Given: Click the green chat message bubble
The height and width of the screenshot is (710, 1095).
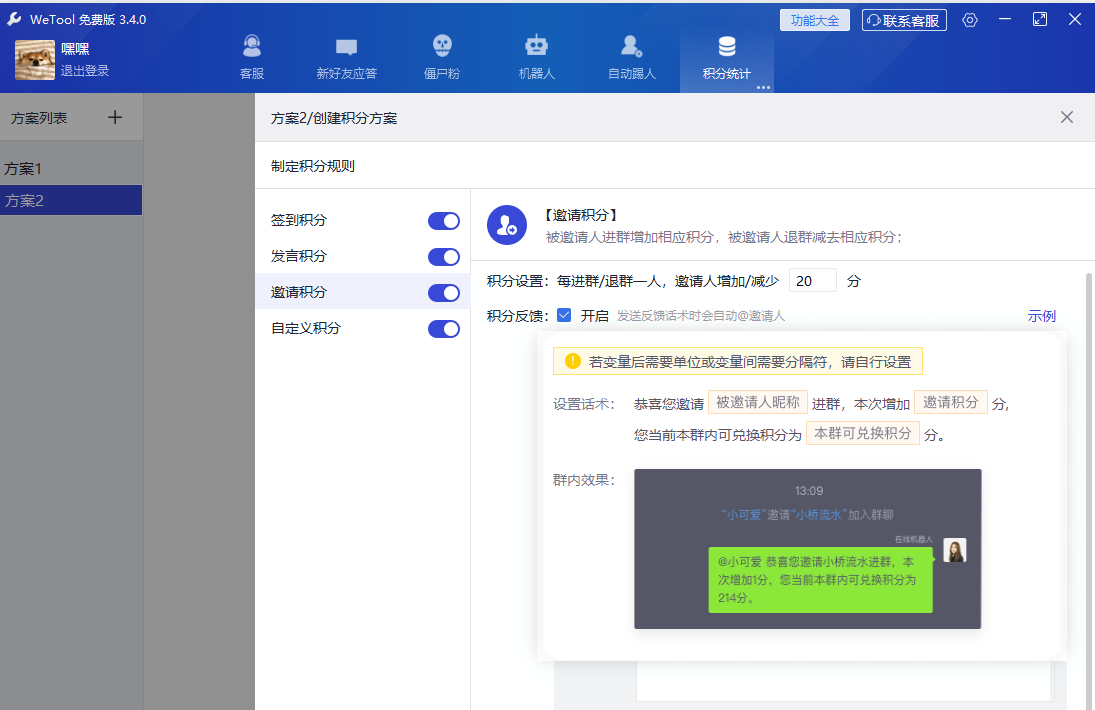Looking at the screenshot, I should 821,579.
